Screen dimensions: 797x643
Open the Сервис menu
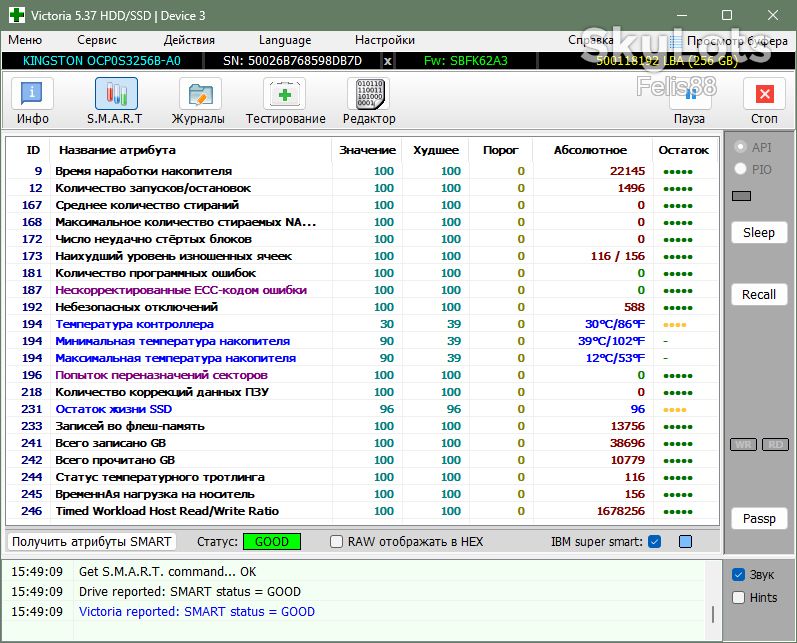[97, 40]
